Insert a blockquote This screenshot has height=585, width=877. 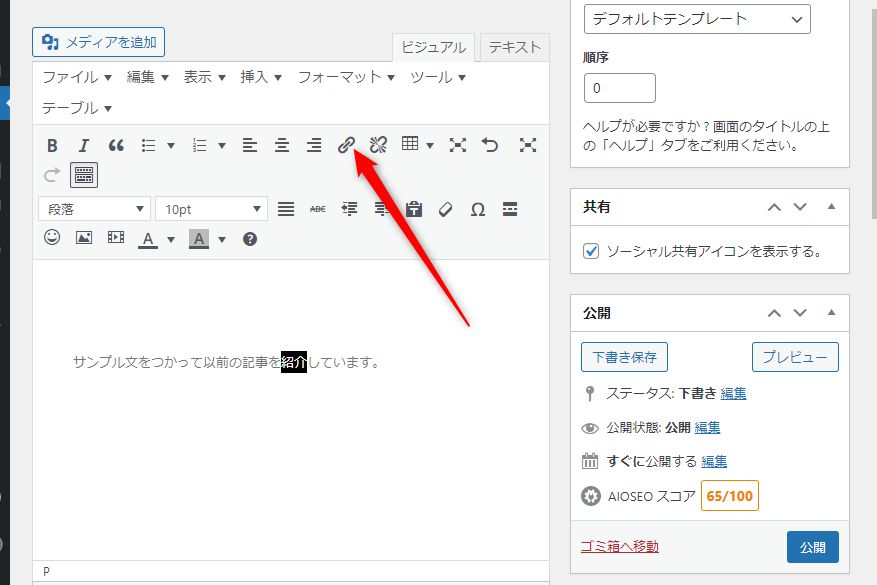click(x=115, y=145)
